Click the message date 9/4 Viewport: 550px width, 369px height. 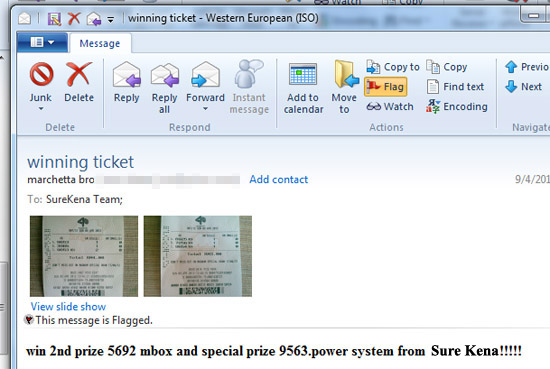coord(532,180)
